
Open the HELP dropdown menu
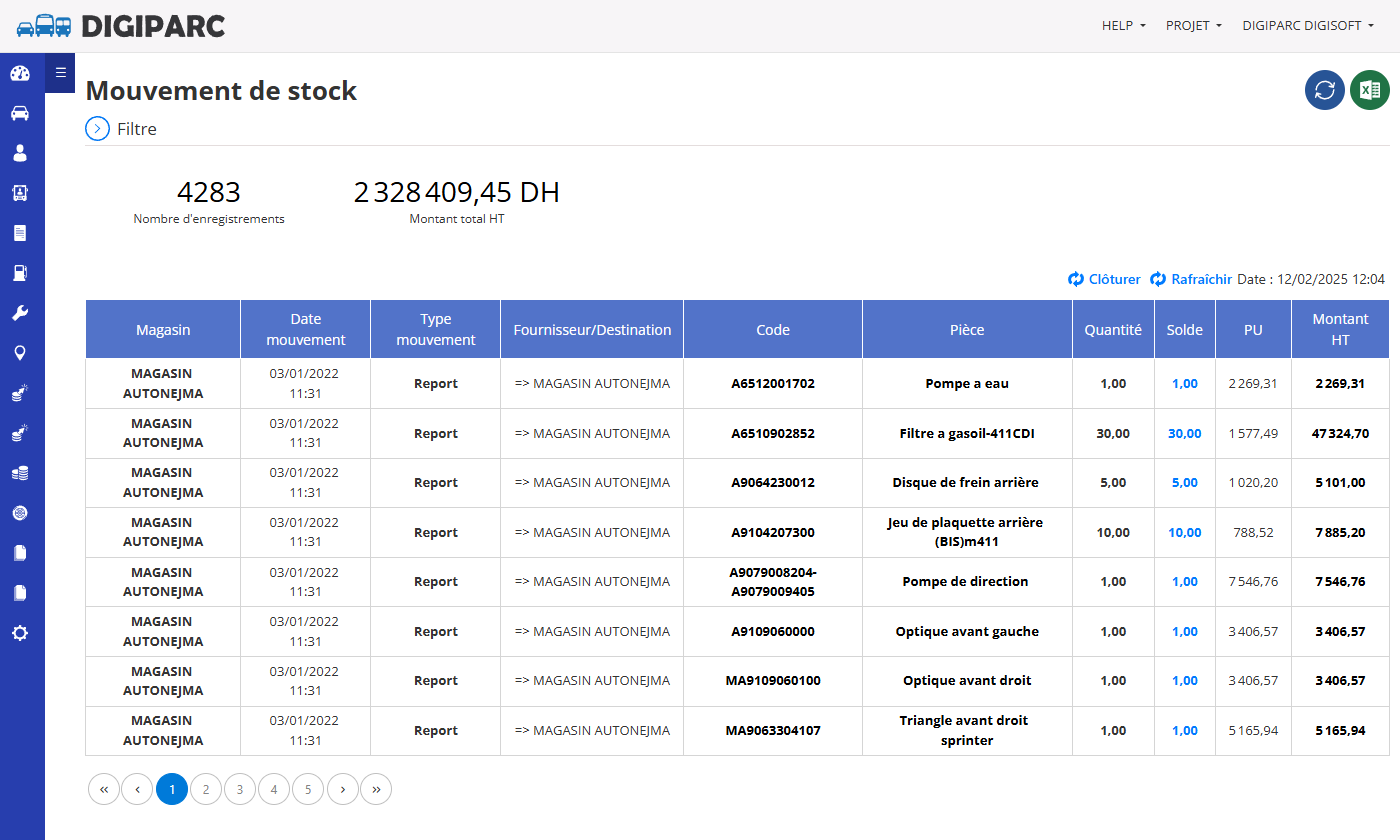pos(1124,26)
